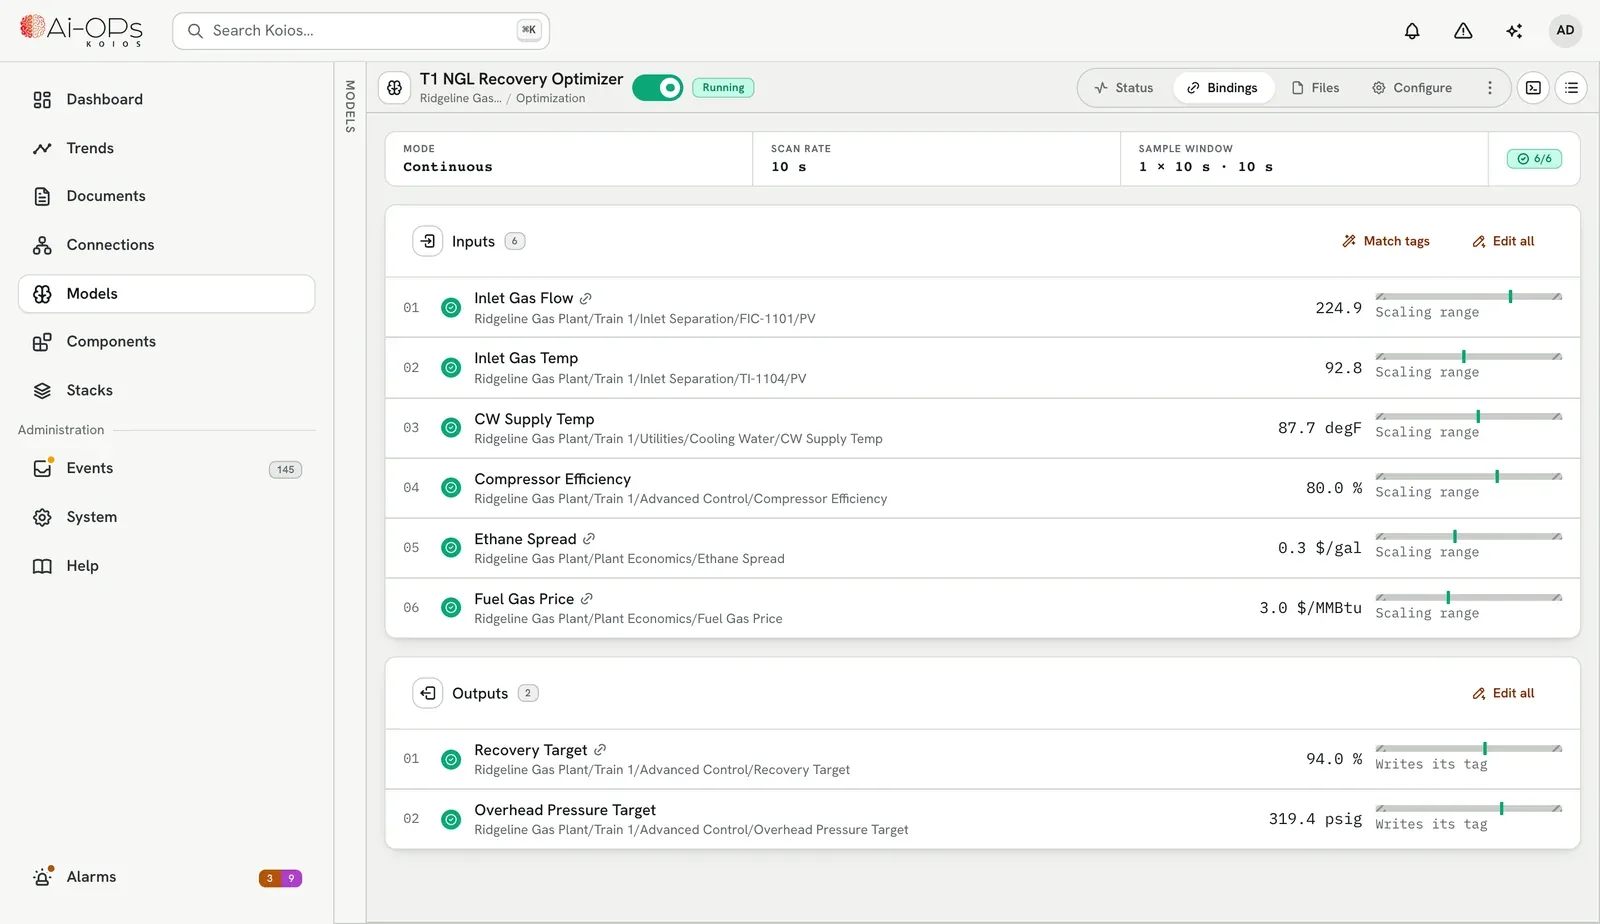Click the Recovery Target range indicator bar
This screenshot has width=1600, height=924.
(x=1468, y=749)
